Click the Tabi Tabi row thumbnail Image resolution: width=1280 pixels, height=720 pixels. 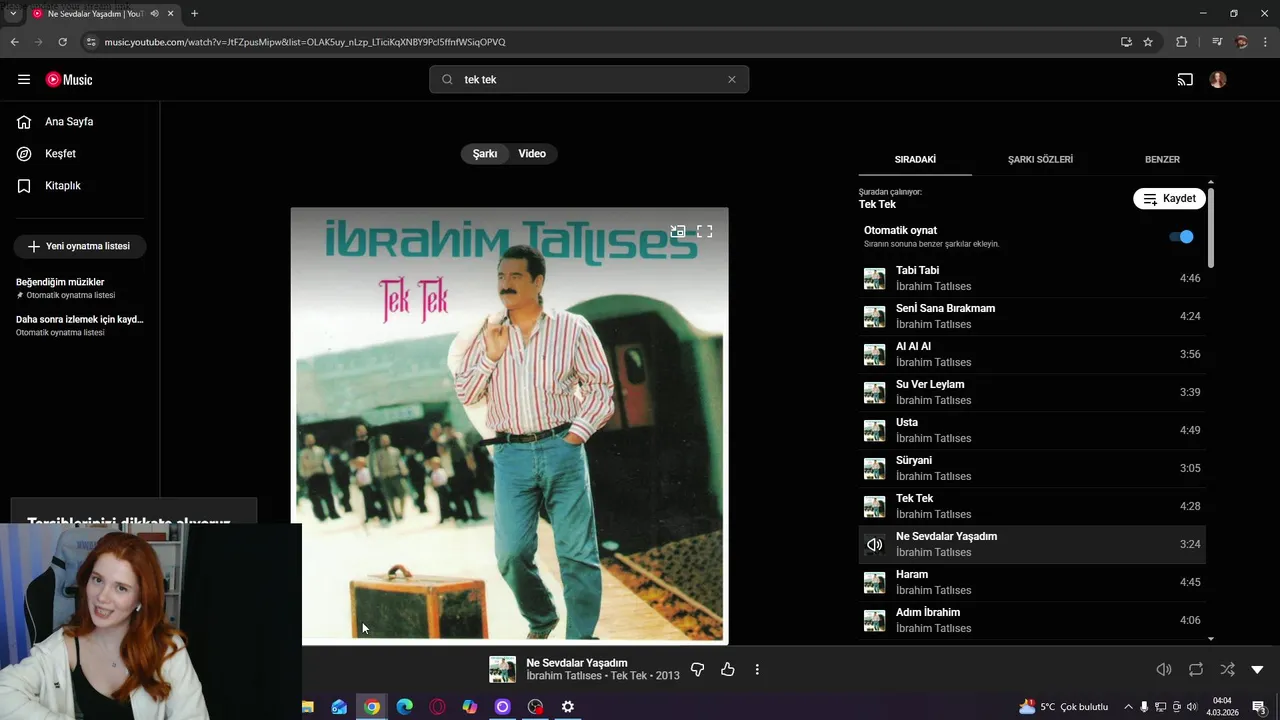click(875, 279)
